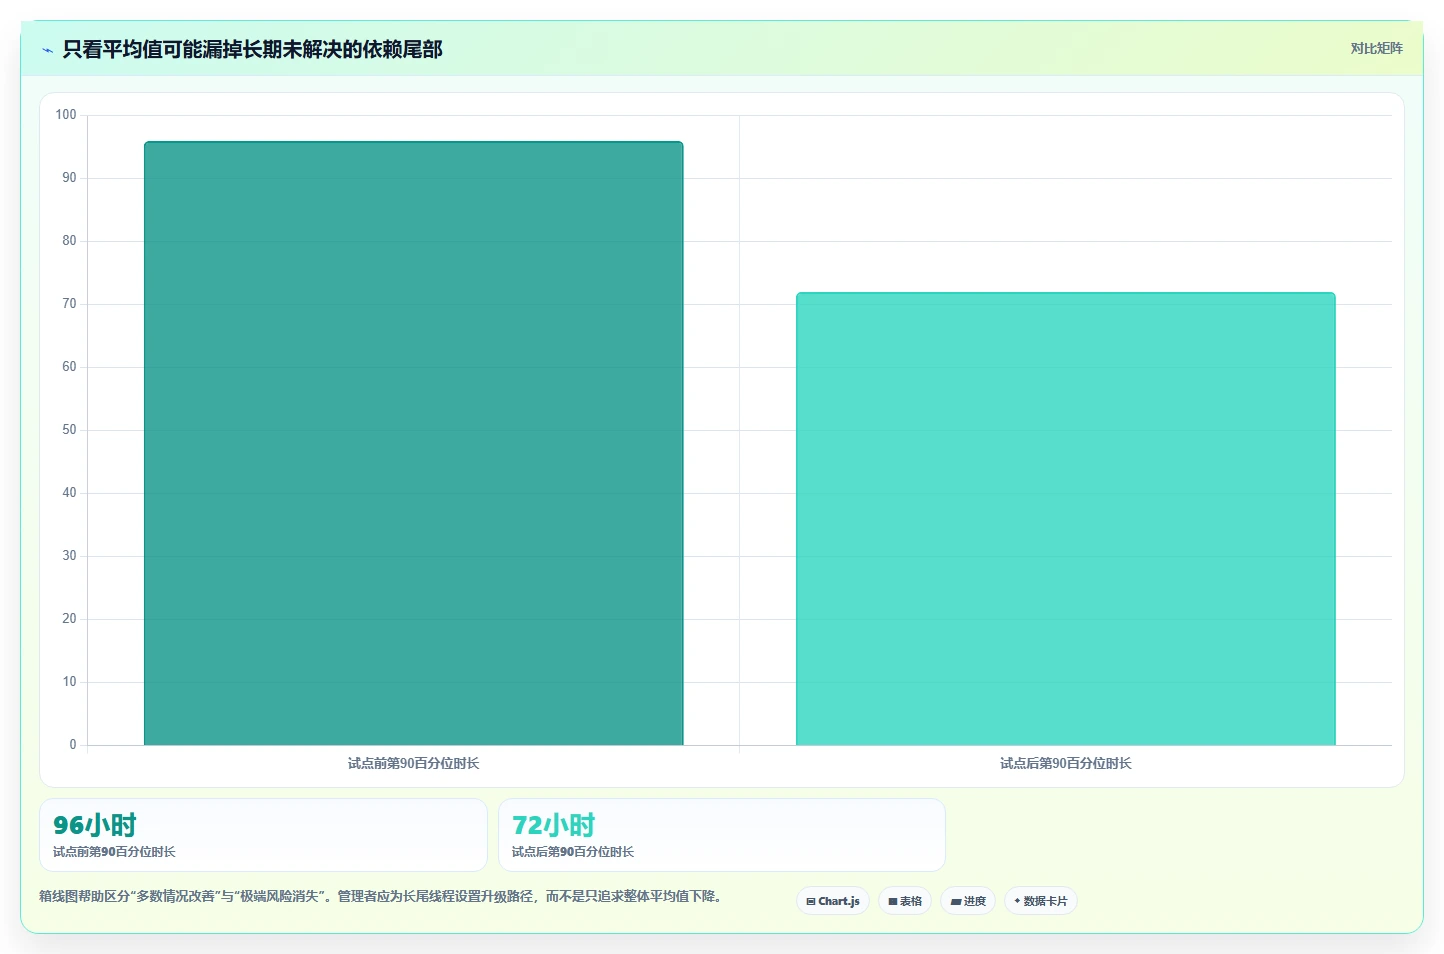Select the 72小时 data card
1444x954 pixels.
pyautogui.click(x=722, y=835)
